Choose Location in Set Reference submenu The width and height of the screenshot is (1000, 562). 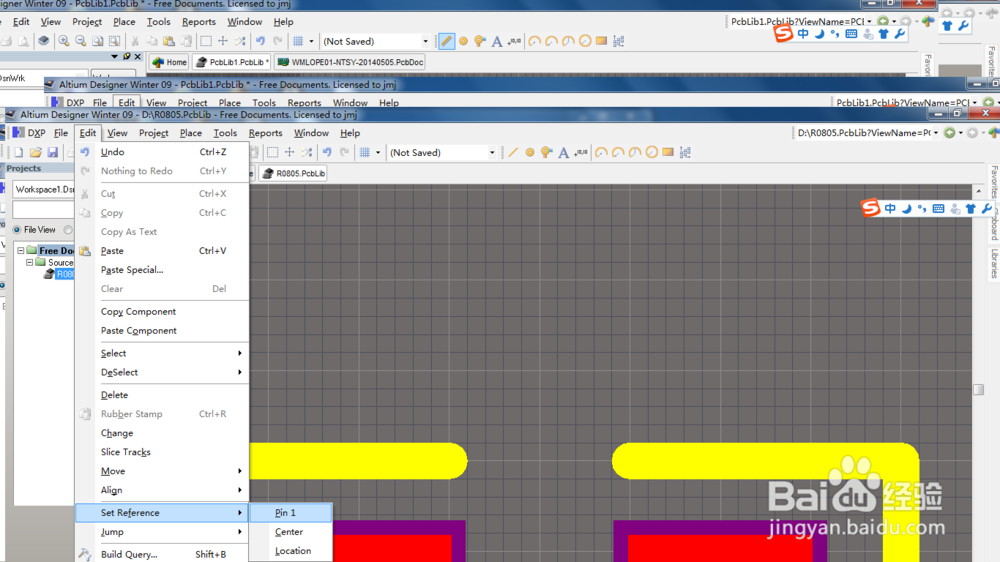point(291,551)
